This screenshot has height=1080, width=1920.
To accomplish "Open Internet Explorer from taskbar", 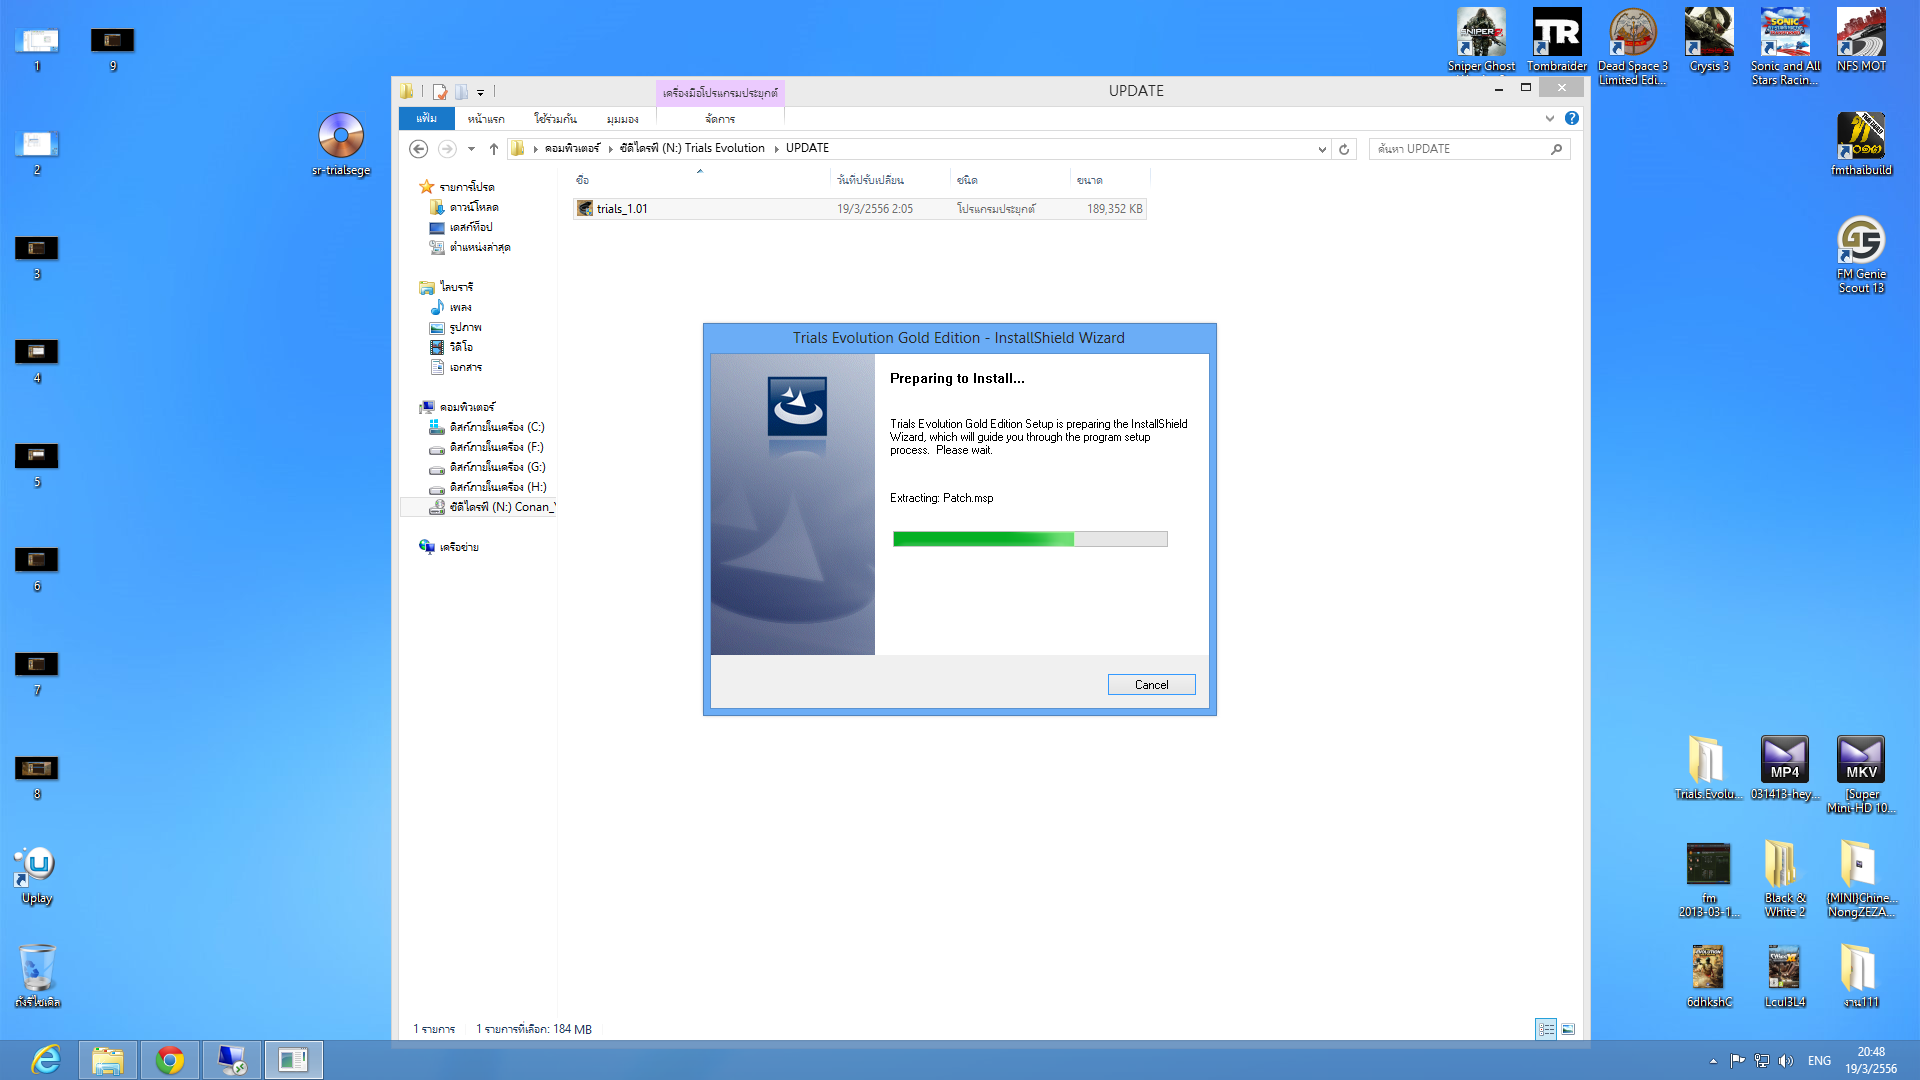I will (x=46, y=1060).
